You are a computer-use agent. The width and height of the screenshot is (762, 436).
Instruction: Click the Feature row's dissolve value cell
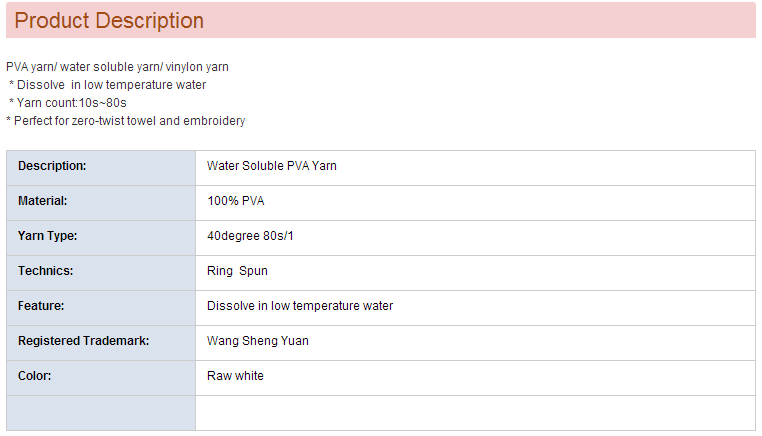(x=300, y=306)
